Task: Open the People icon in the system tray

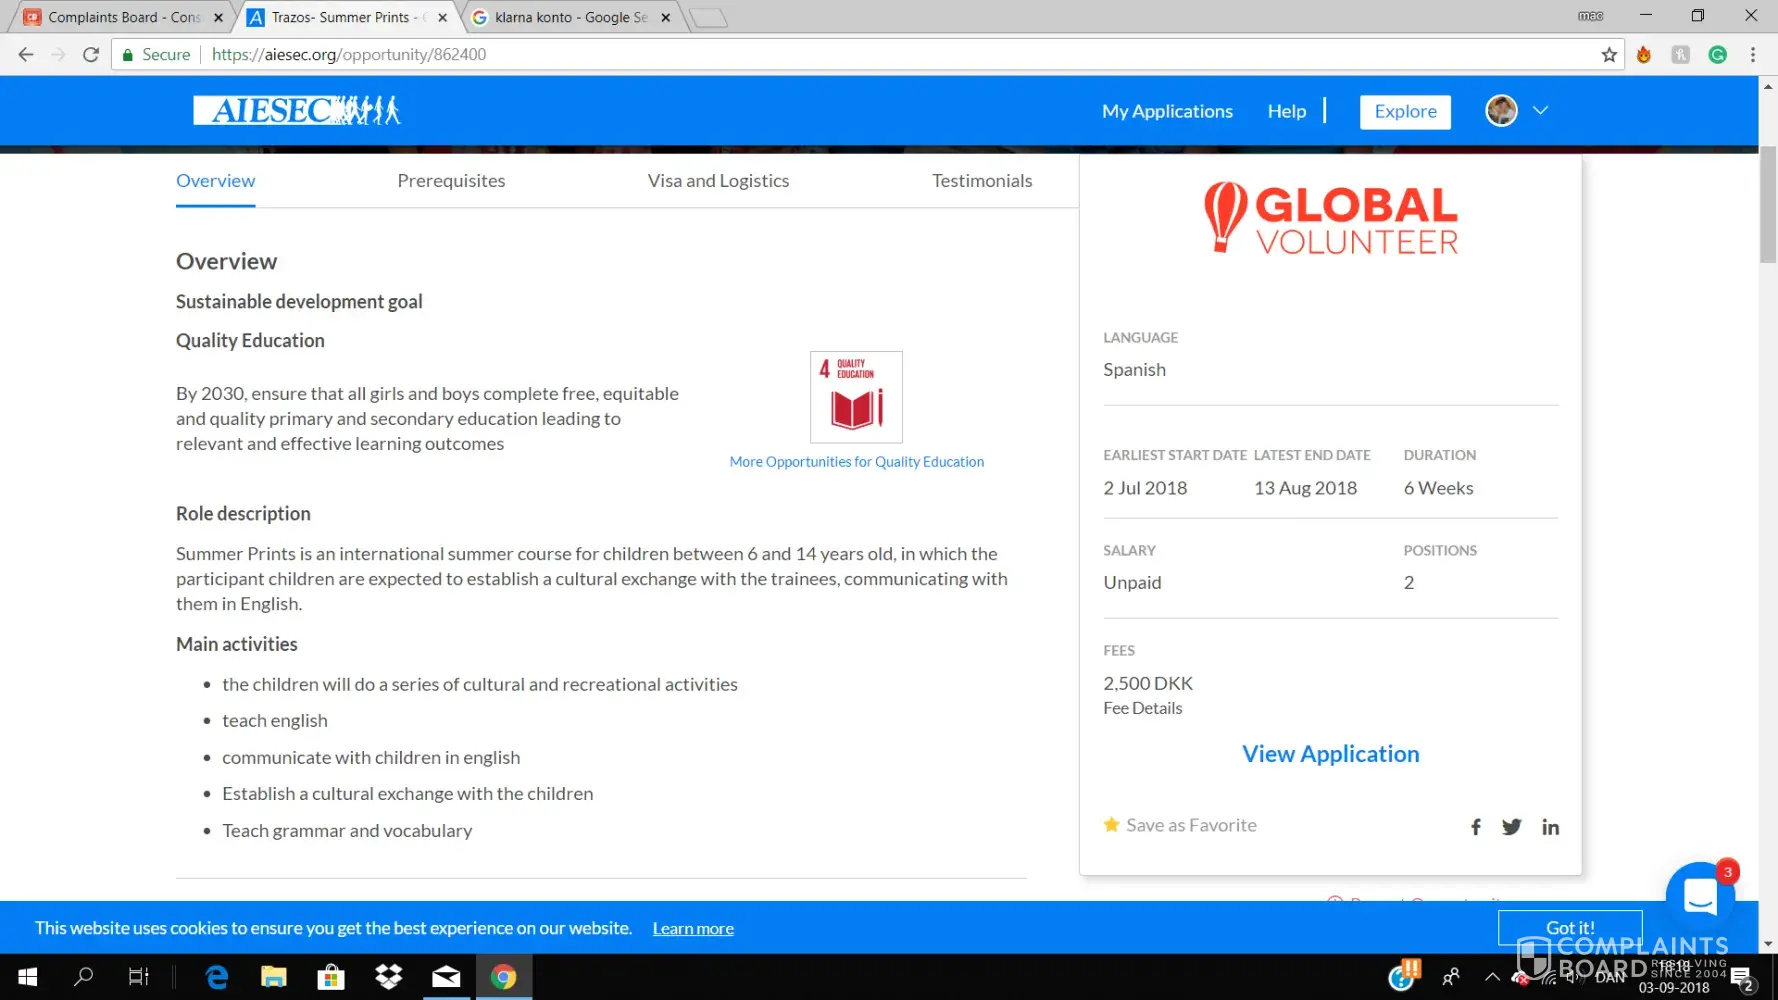Action: pyautogui.click(x=1451, y=976)
